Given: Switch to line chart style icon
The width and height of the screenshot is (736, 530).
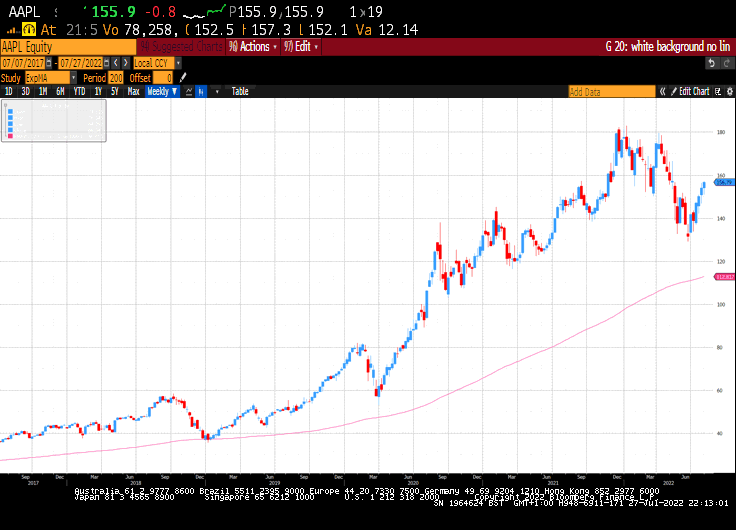Looking at the screenshot, I should (x=189, y=92).
